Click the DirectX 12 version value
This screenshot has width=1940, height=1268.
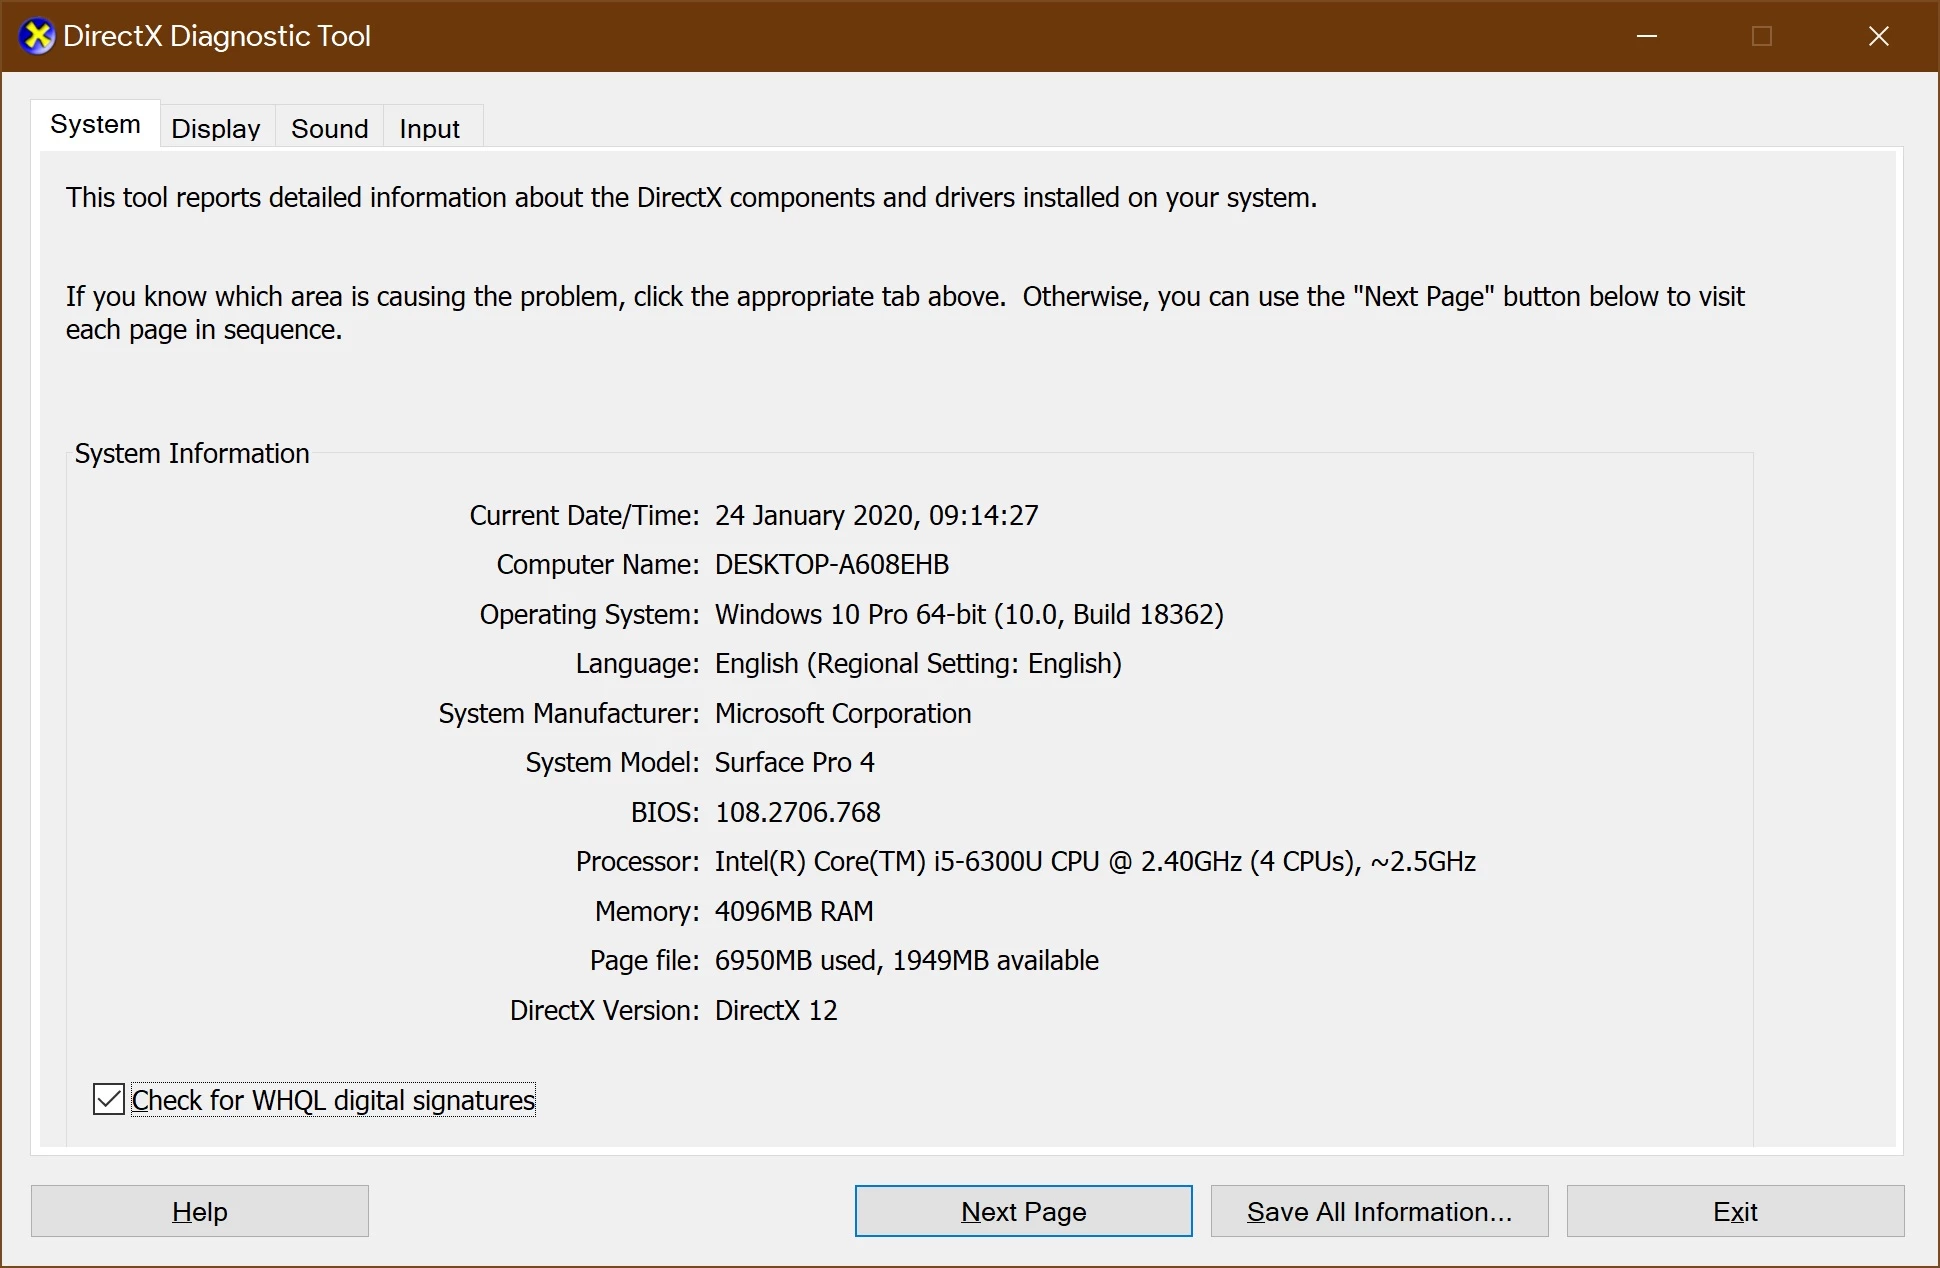(776, 1011)
